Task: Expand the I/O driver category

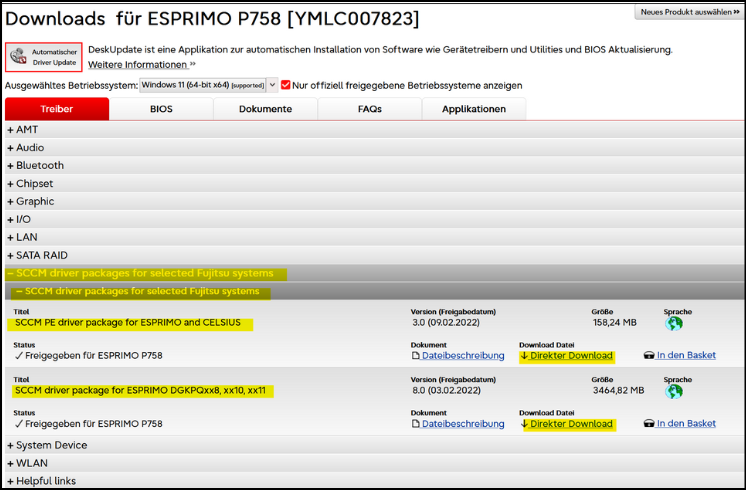Action: (374, 219)
